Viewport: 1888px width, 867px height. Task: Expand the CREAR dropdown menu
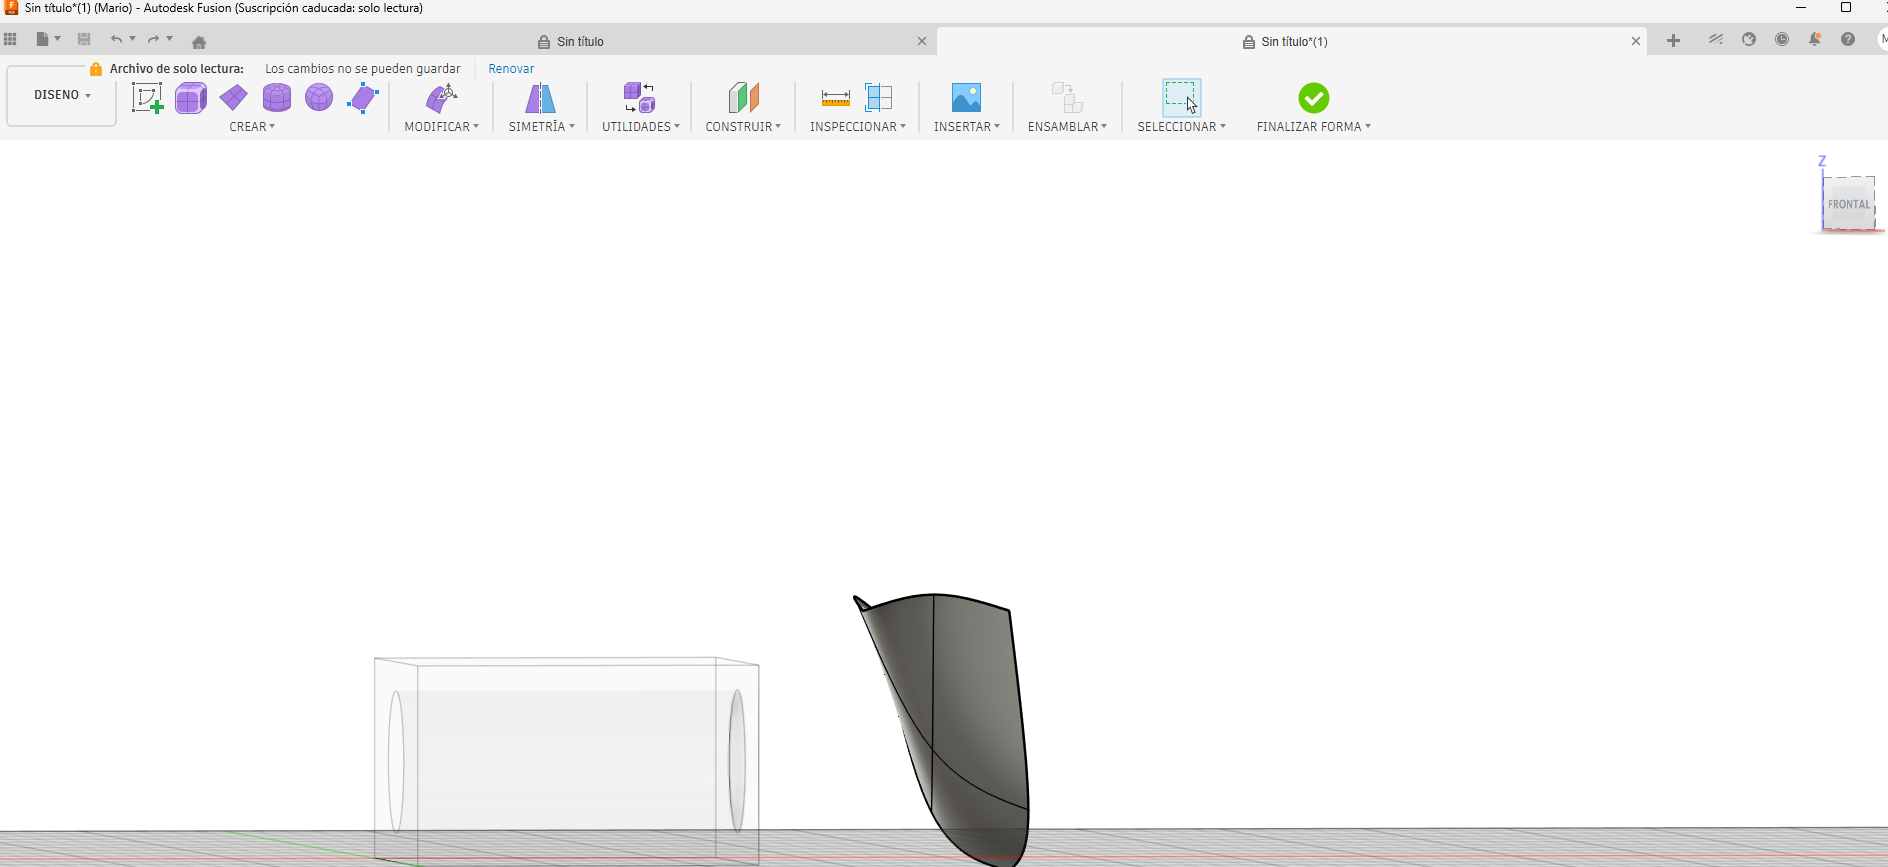252,127
